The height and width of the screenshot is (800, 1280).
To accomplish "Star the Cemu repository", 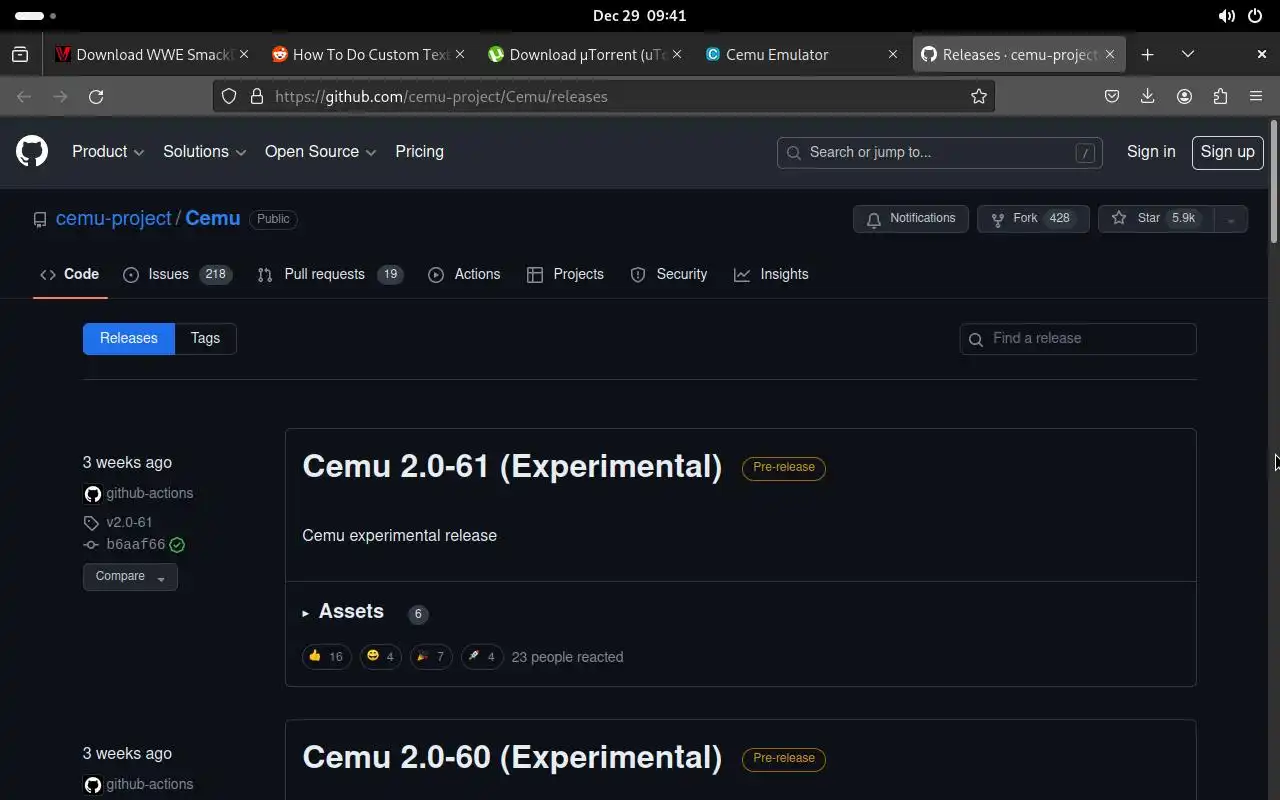I will tap(1157, 219).
